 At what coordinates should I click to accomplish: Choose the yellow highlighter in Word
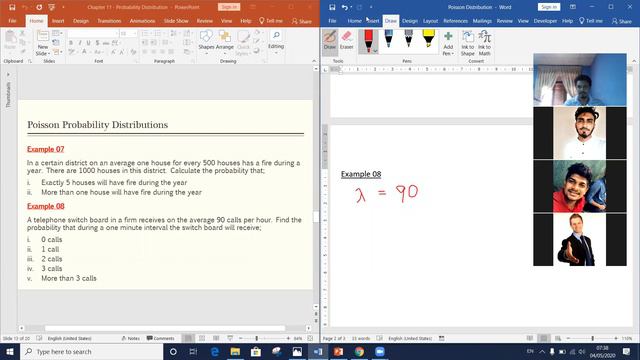(429, 39)
